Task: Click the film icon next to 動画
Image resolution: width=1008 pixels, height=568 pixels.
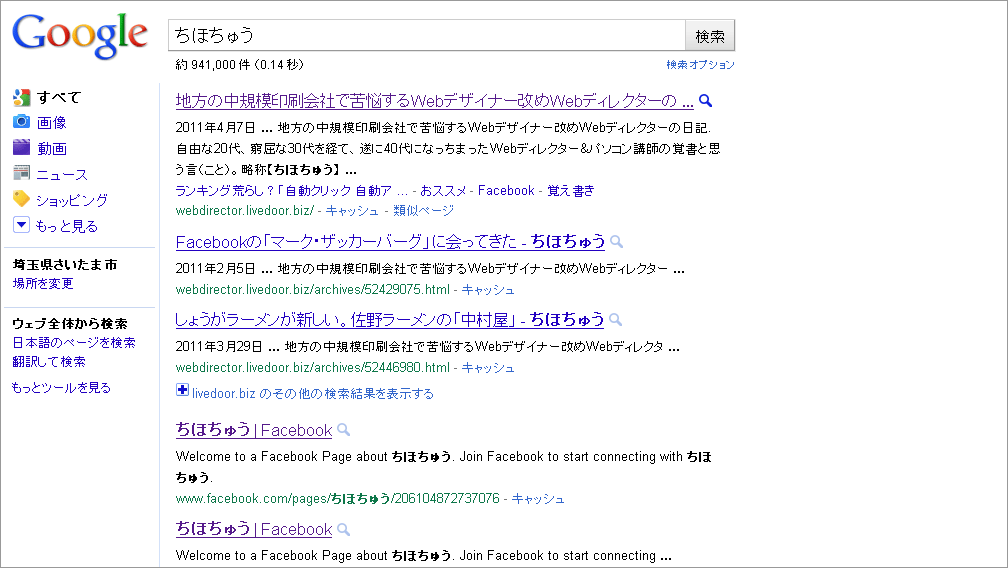Action: point(21,147)
